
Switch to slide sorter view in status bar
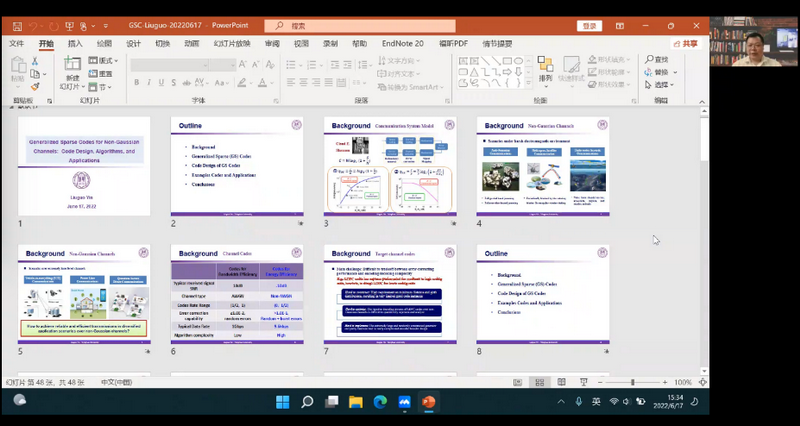(541, 382)
